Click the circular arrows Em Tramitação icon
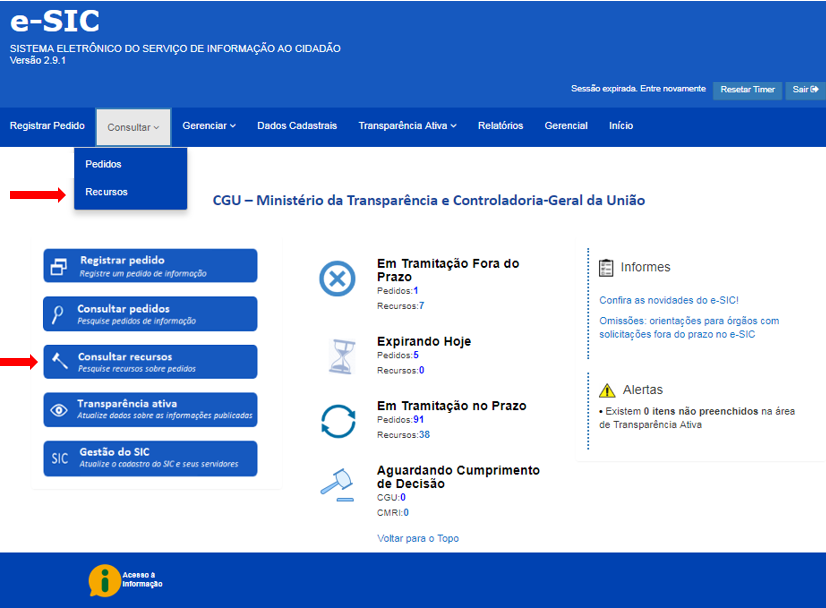 click(x=337, y=420)
